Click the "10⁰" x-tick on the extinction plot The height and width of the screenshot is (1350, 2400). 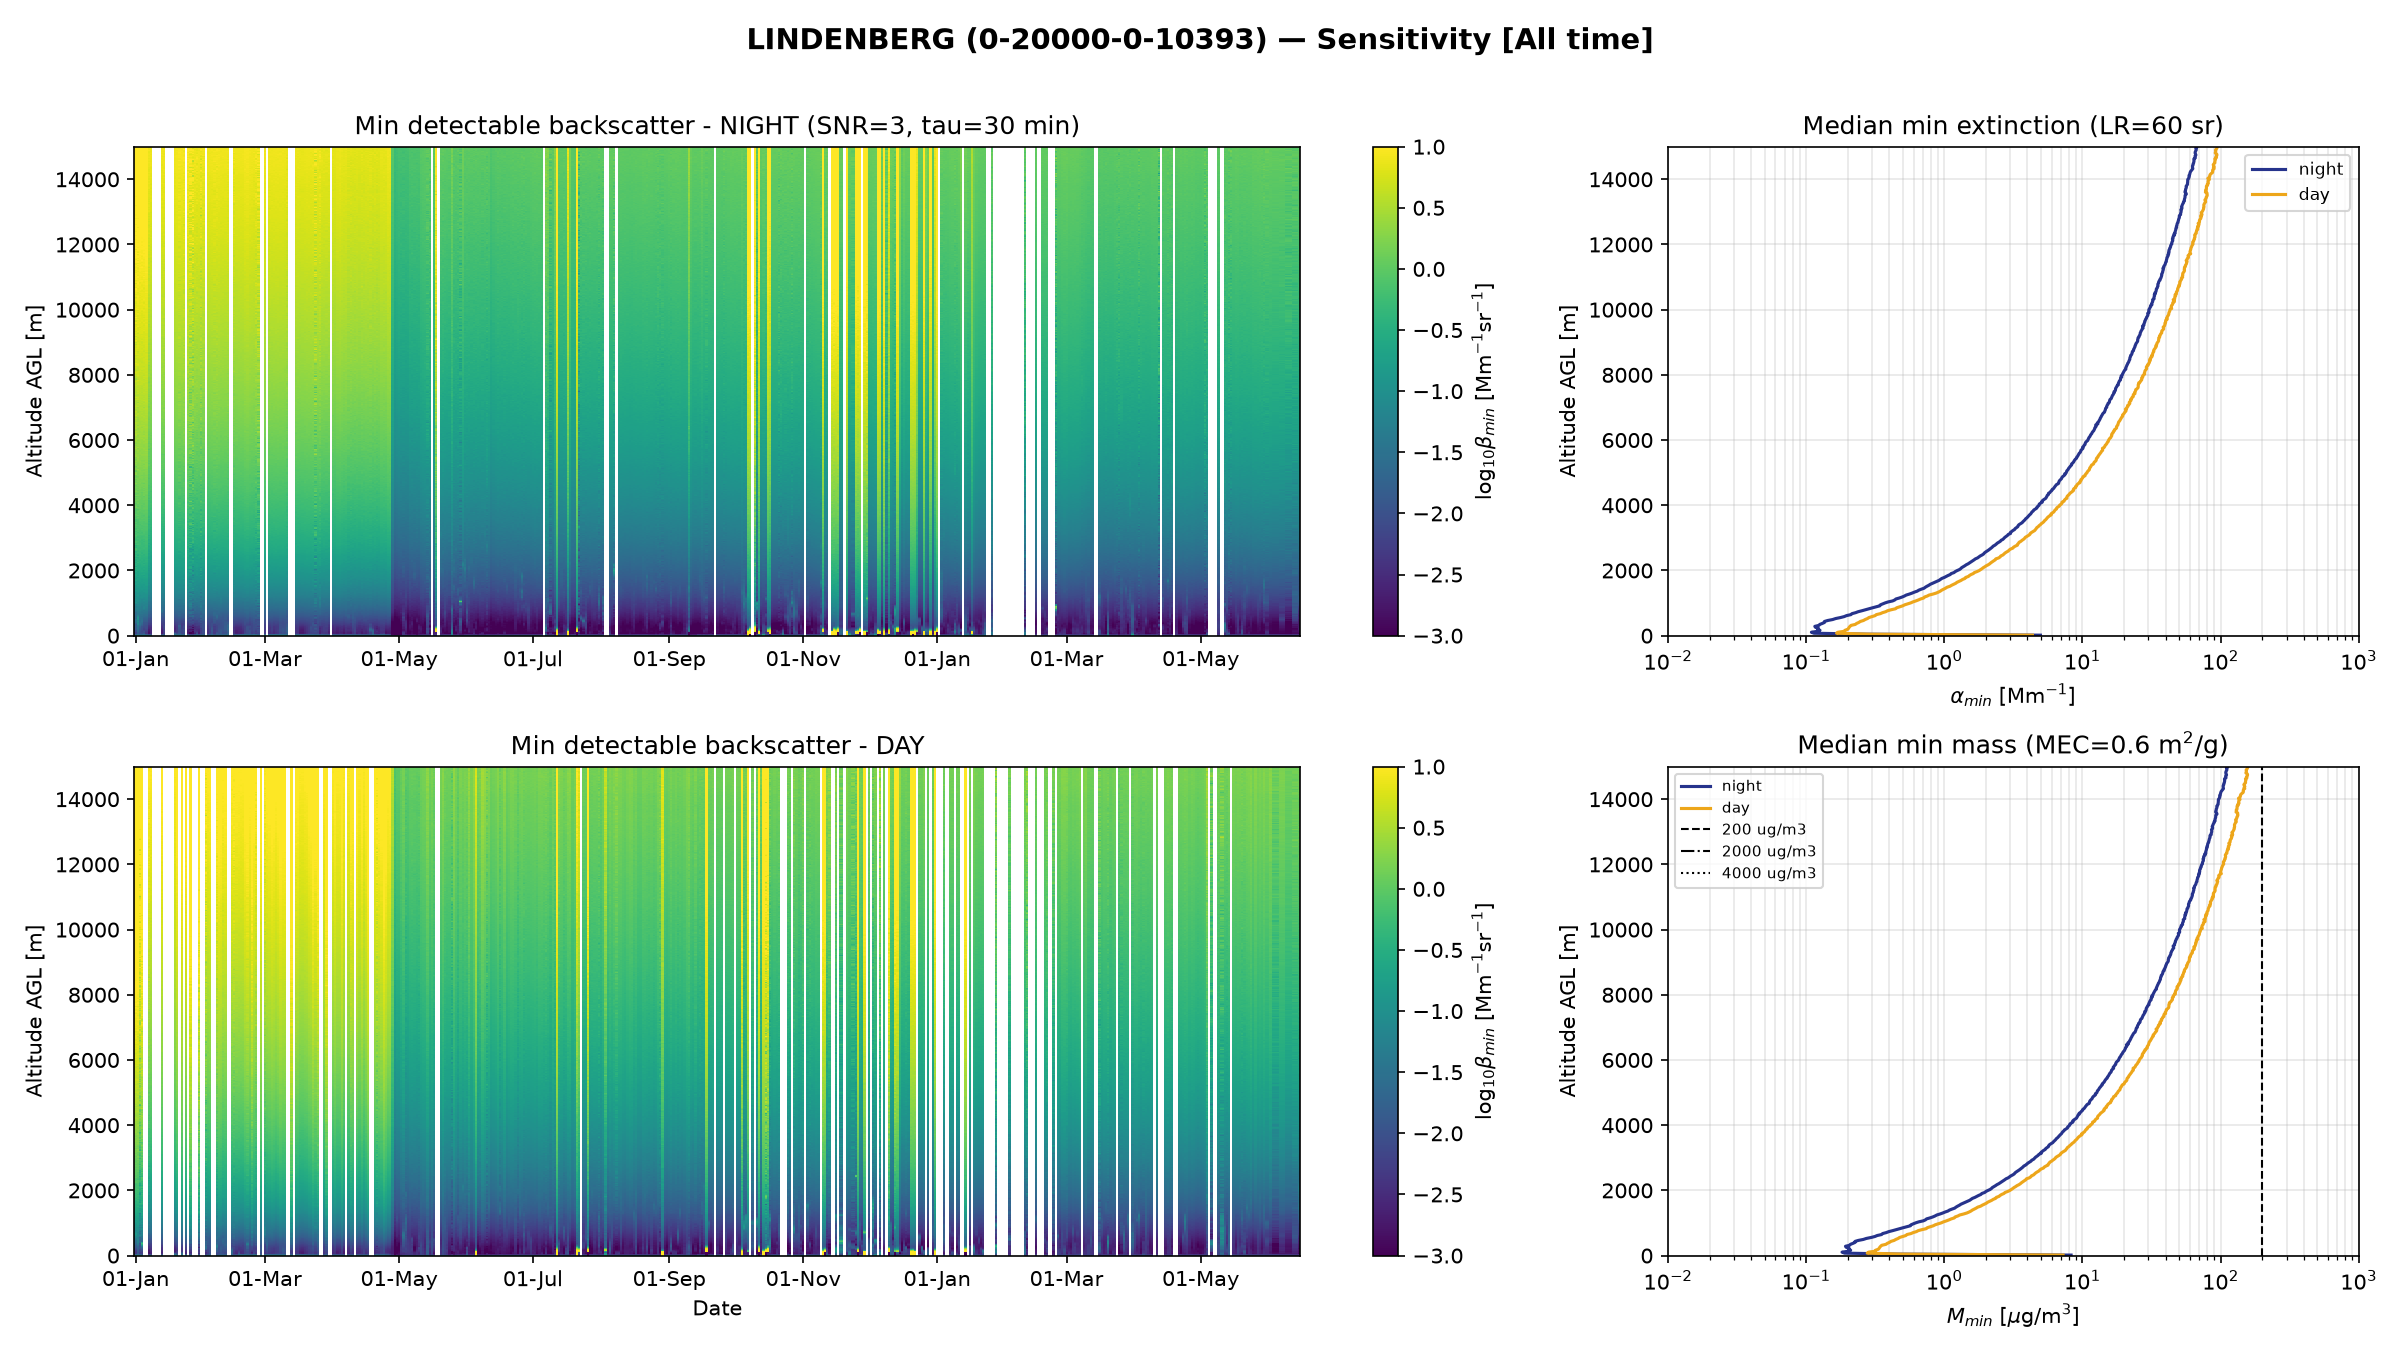1944,660
